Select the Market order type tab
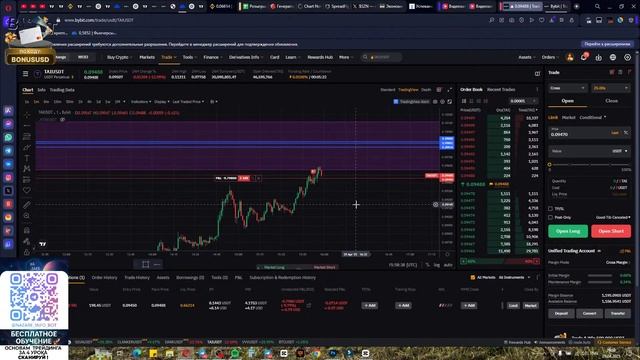This screenshot has width=640, height=360. [x=569, y=118]
